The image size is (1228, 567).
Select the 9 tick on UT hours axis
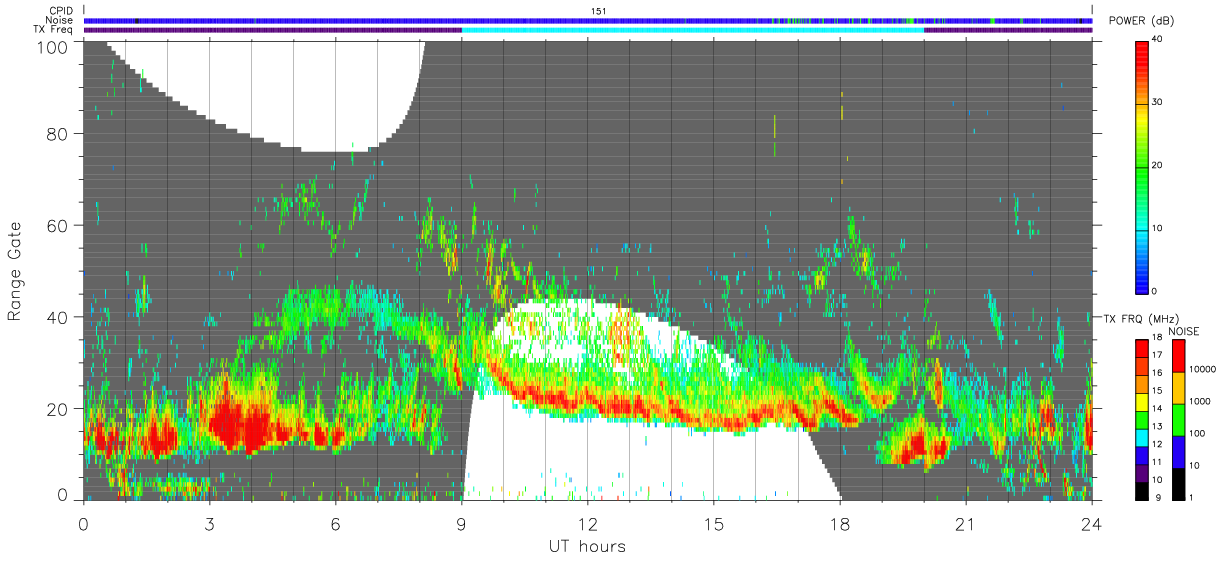(x=461, y=523)
